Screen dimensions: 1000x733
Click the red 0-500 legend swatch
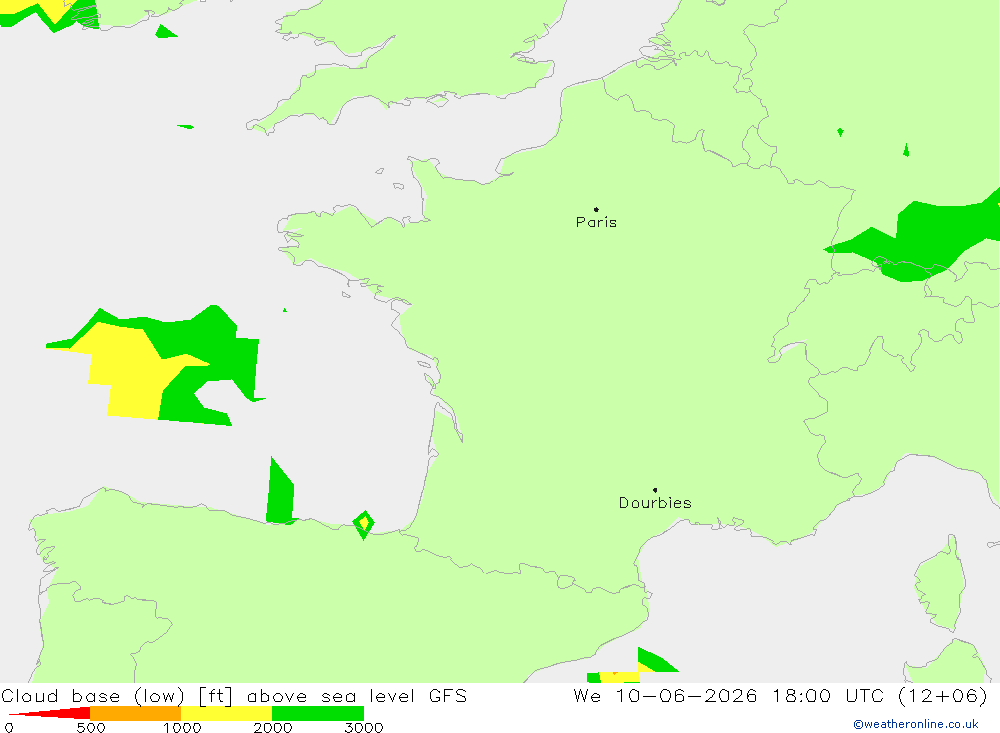(50, 713)
